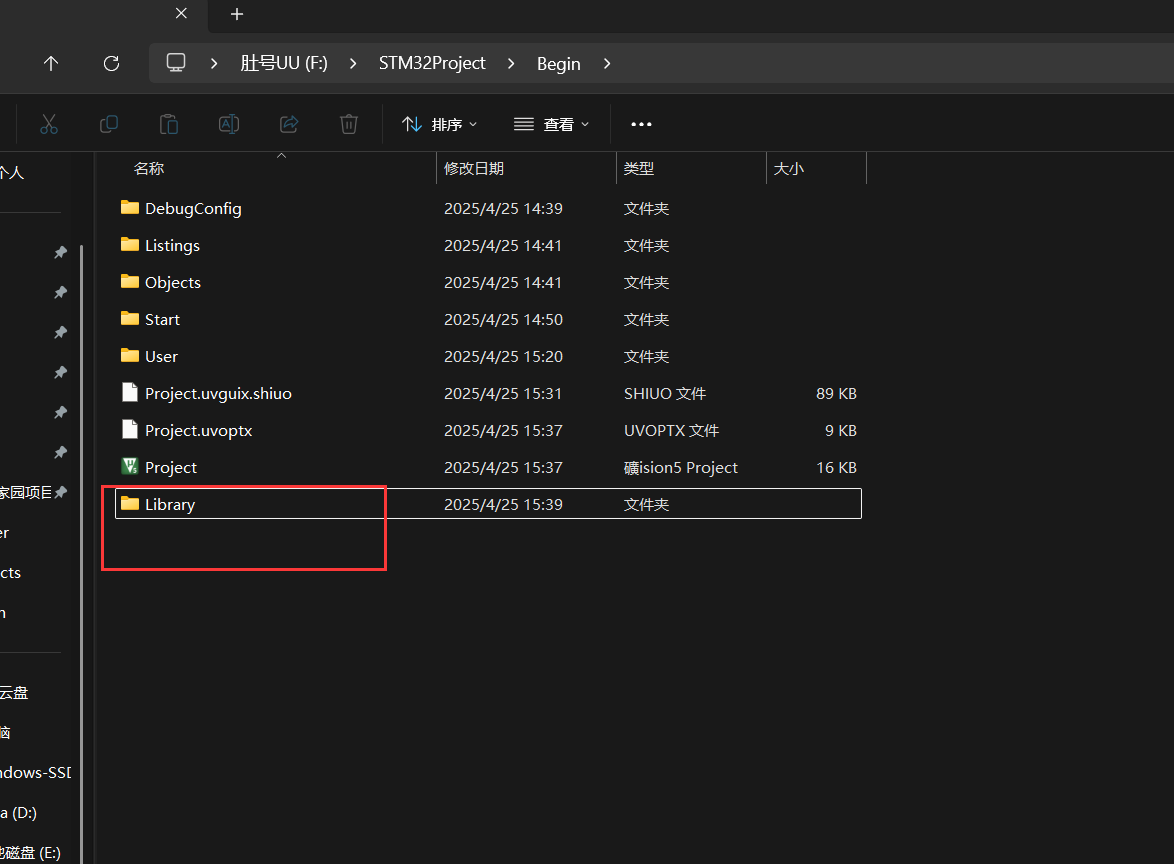
Task: Click the SHIUO 文件 type cell
Action: click(665, 393)
